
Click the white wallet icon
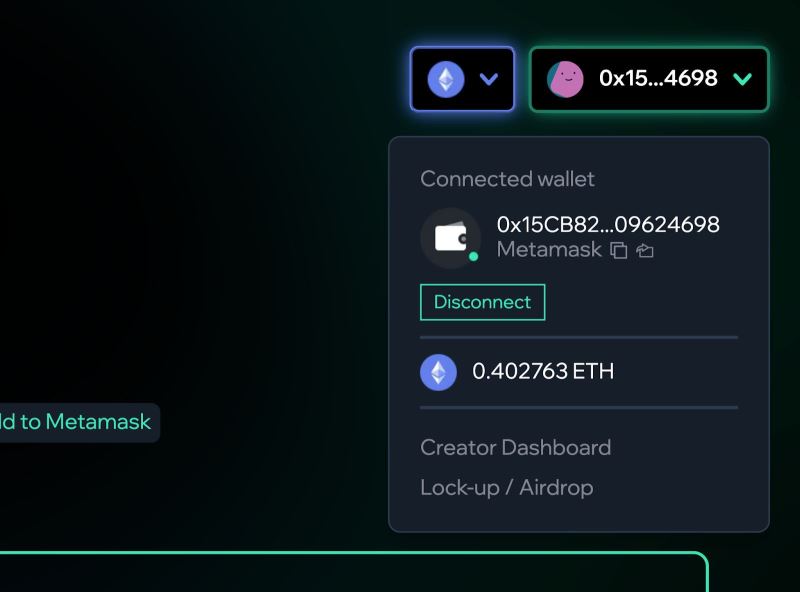tap(451, 238)
